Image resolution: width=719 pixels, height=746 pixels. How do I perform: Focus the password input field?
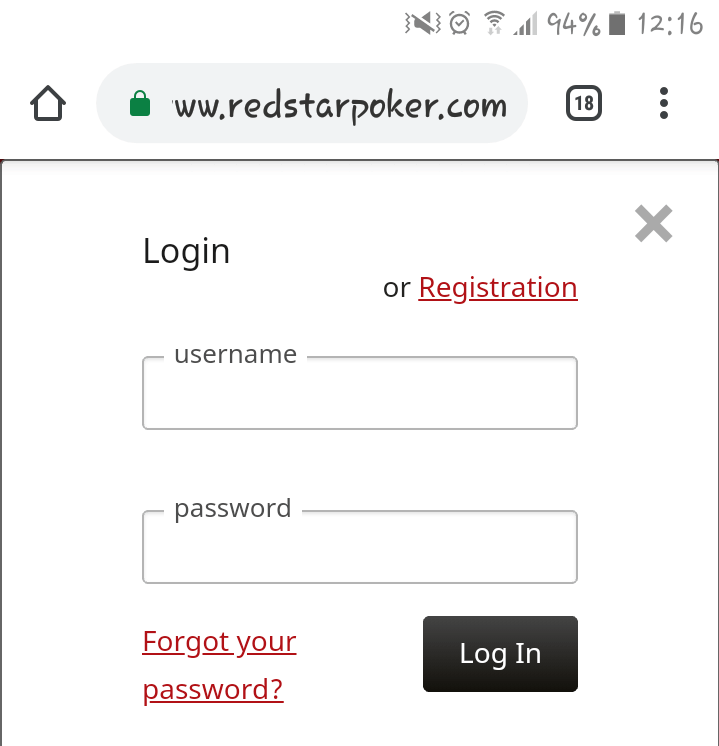[360, 547]
